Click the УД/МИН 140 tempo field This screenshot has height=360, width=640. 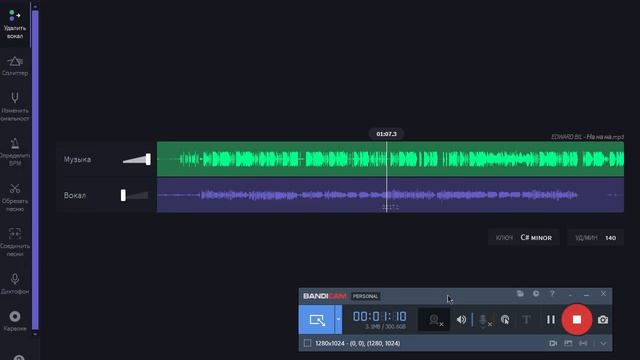point(596,238)
